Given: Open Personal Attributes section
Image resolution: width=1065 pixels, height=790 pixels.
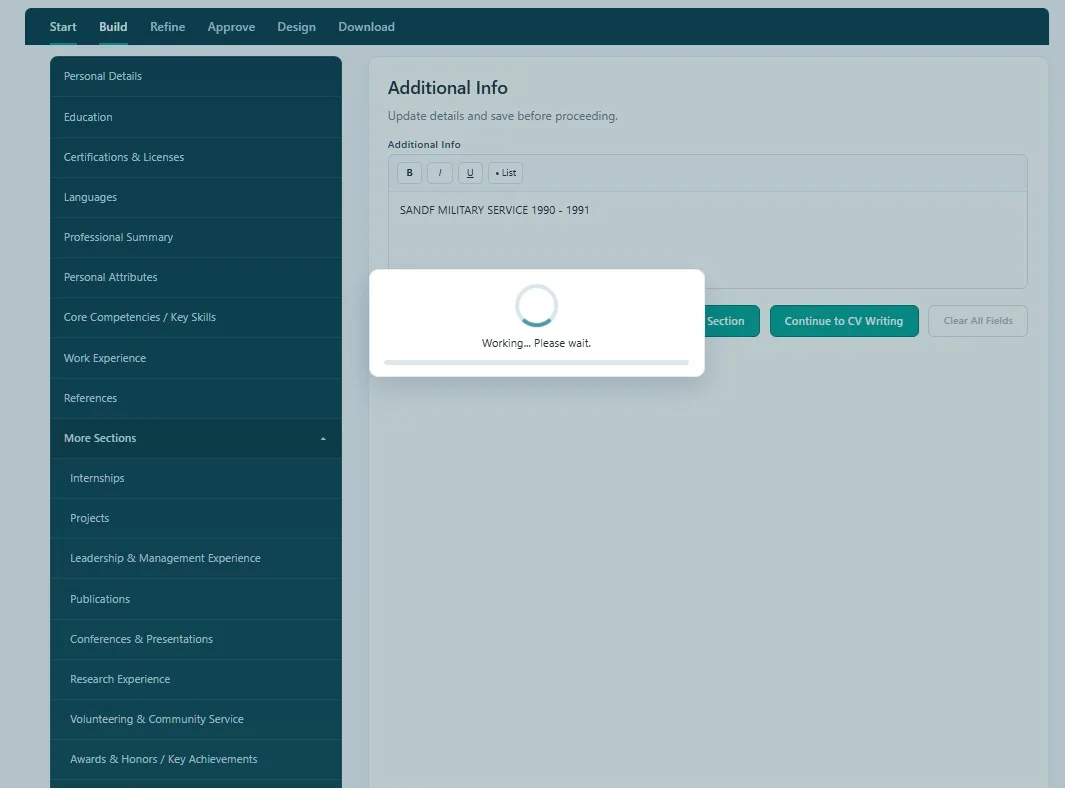Looking at the screenshot, I should click(x=196, y=277).
